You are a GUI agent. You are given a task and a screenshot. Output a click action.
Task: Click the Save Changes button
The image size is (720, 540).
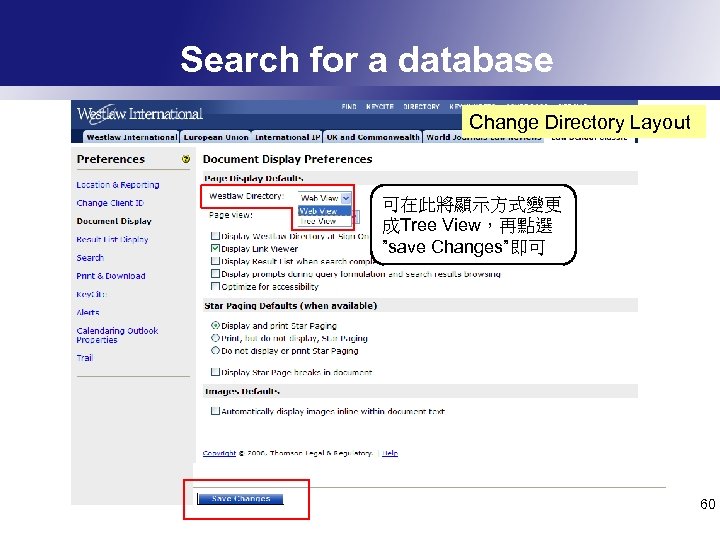[x=240, y=499]
